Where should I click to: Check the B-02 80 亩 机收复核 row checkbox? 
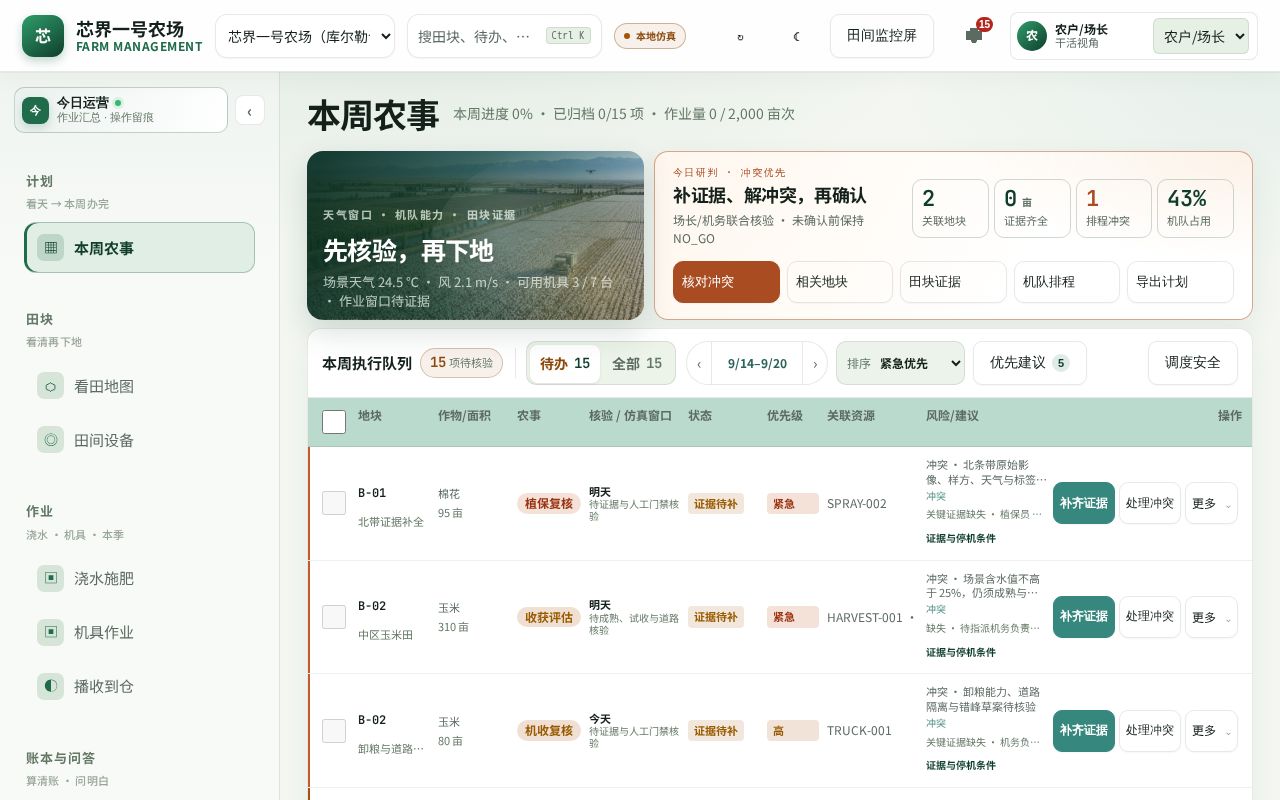pyautogui.click(x=334, y=731)
